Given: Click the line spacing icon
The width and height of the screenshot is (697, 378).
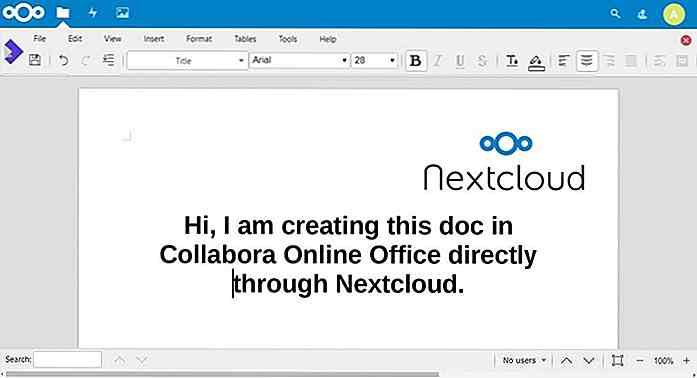Looking at the screenshot, I should point(660,61).
